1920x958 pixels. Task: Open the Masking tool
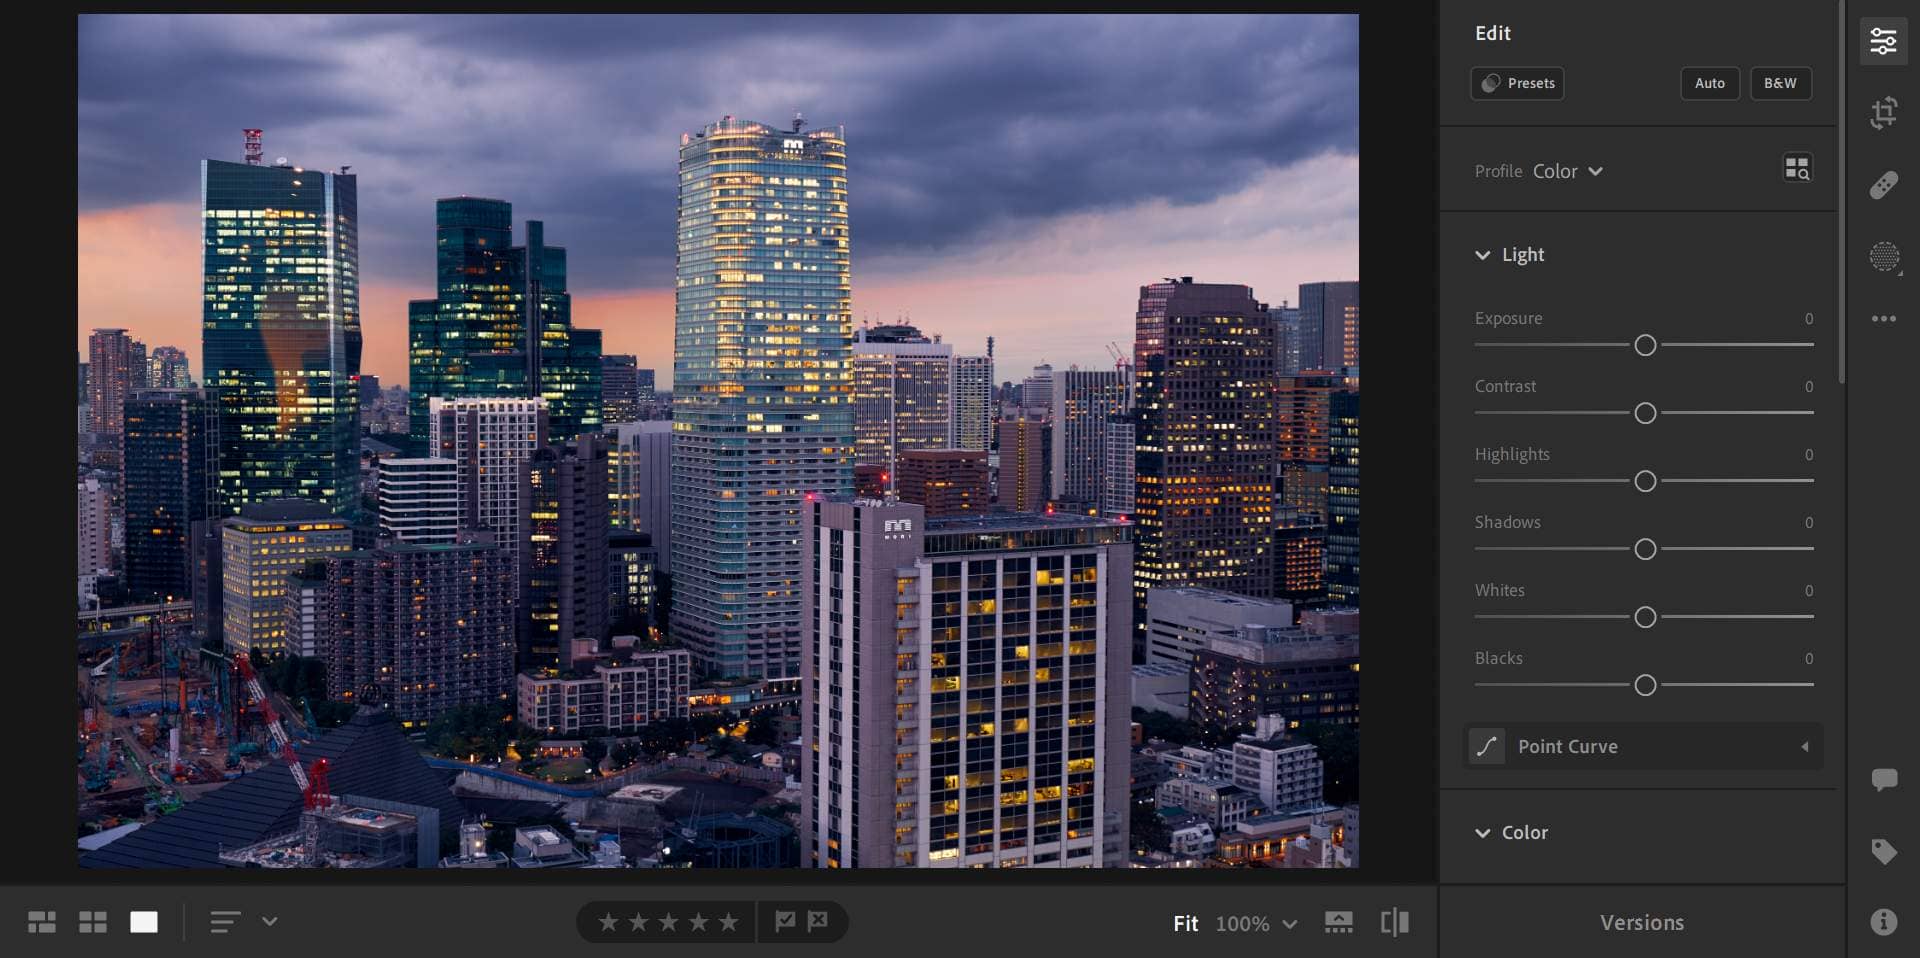[x=1884, y=257]
